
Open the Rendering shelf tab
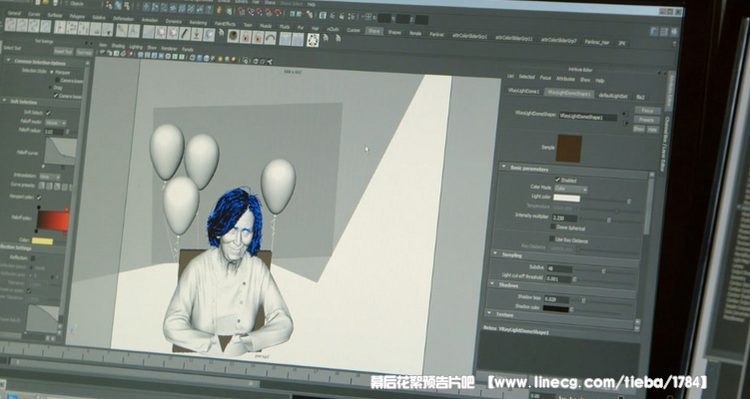click(x=198, y=23)
